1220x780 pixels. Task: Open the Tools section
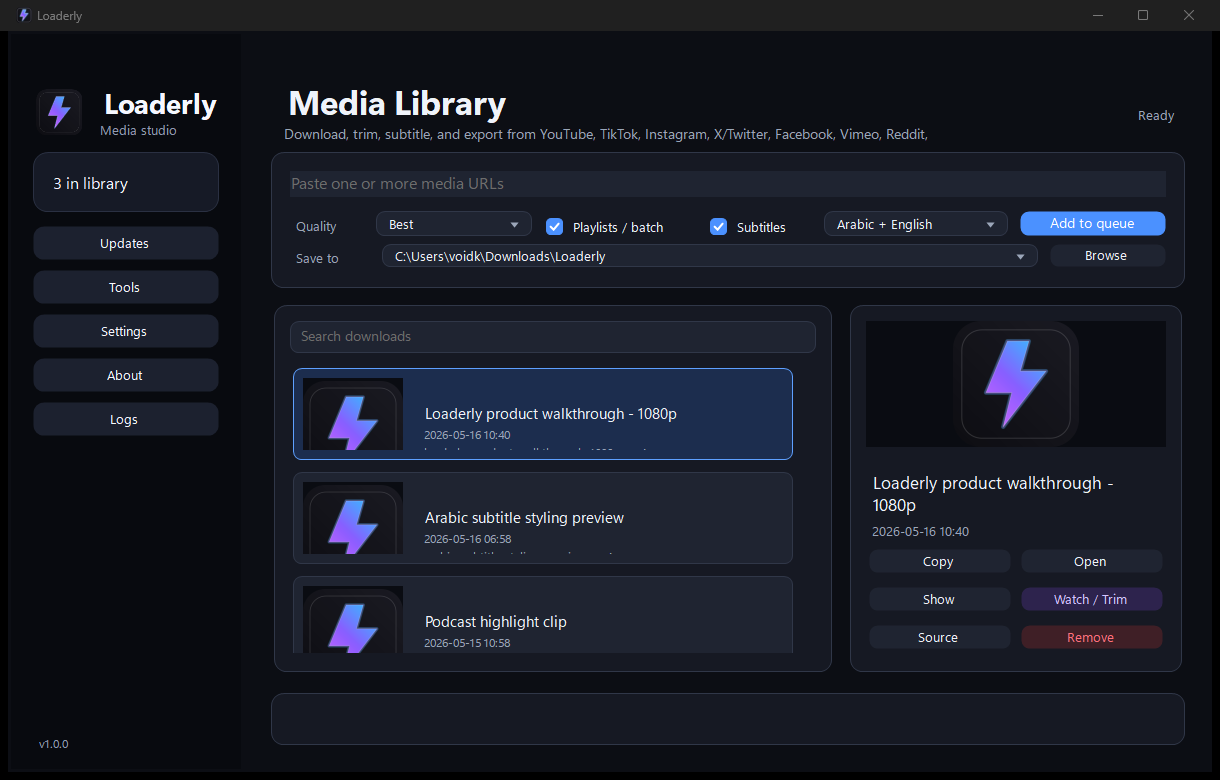[x=125, y=287]
